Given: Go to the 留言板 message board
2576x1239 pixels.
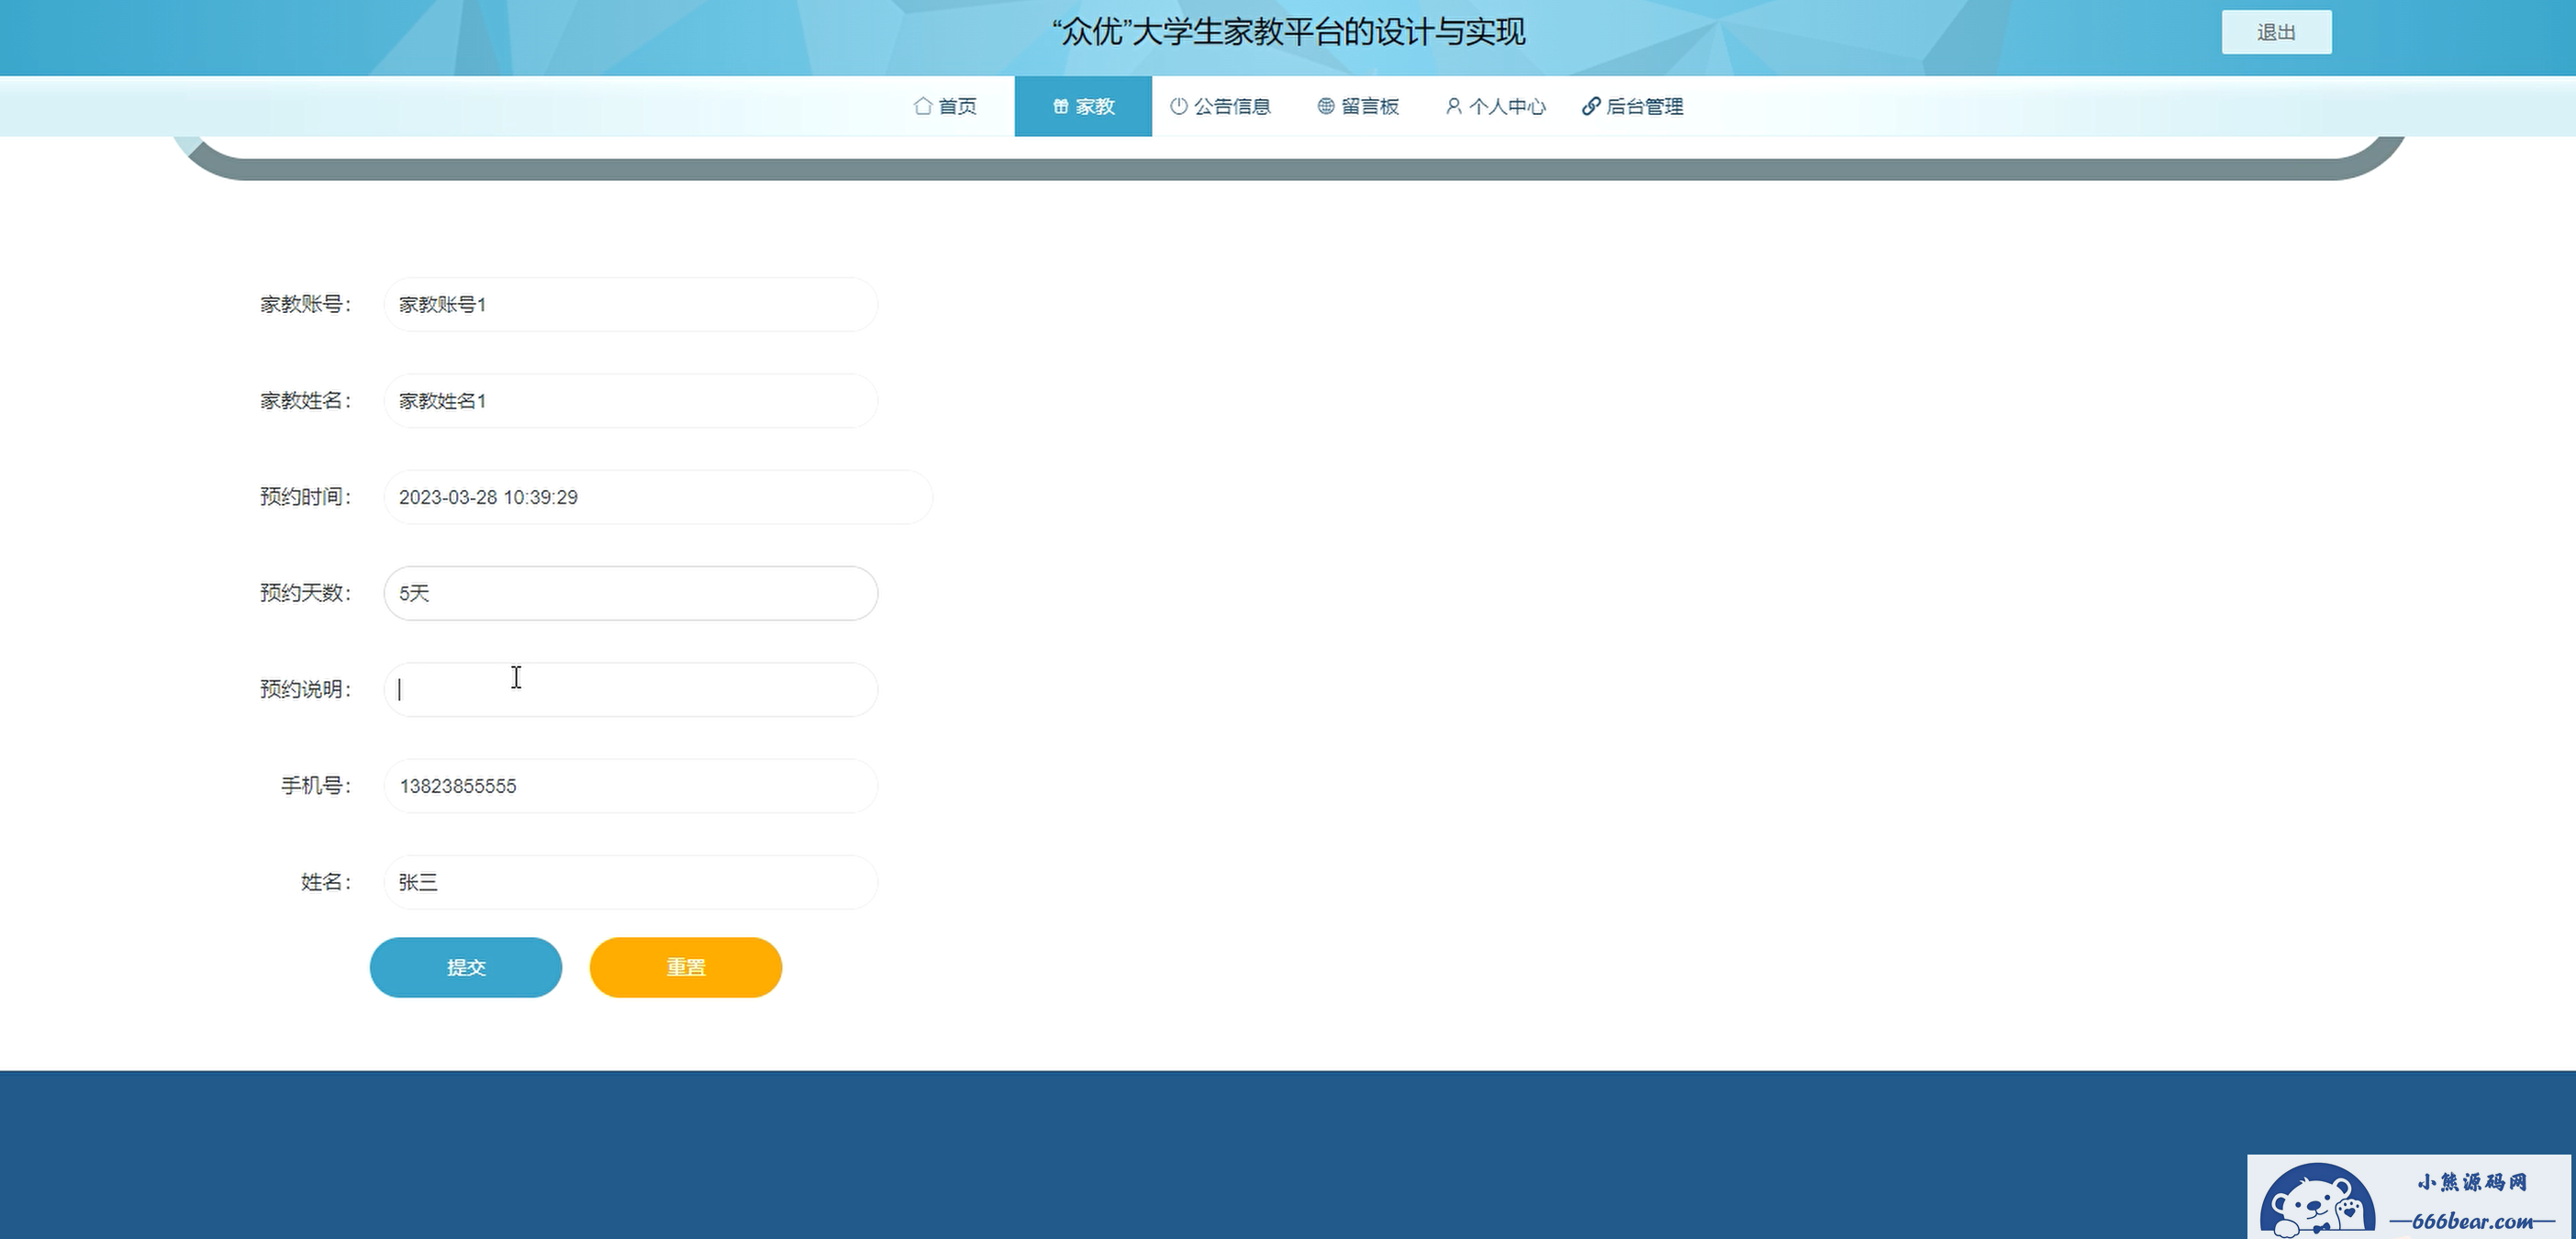Looking at the screenshot, I should [x=1358, y=106].
